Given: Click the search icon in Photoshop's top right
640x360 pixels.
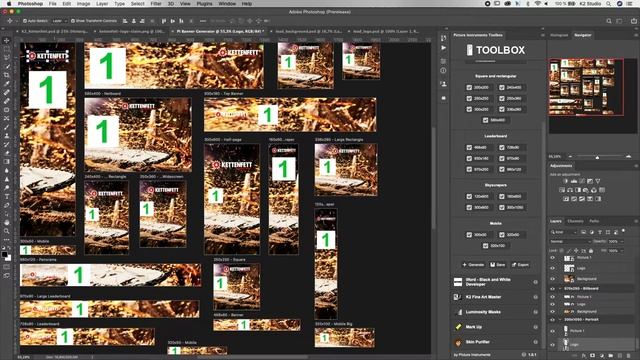Looking at the screenshot, I should (609, 21).
